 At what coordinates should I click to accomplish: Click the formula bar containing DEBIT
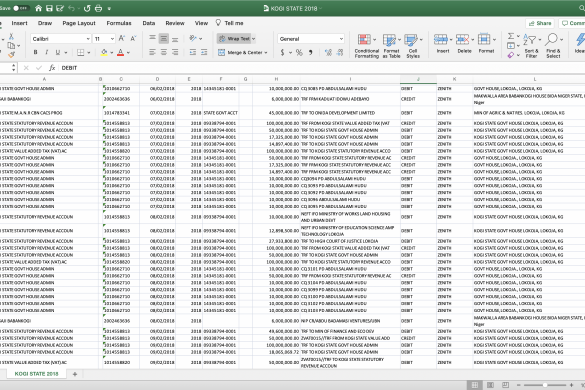tap(321, 68)
